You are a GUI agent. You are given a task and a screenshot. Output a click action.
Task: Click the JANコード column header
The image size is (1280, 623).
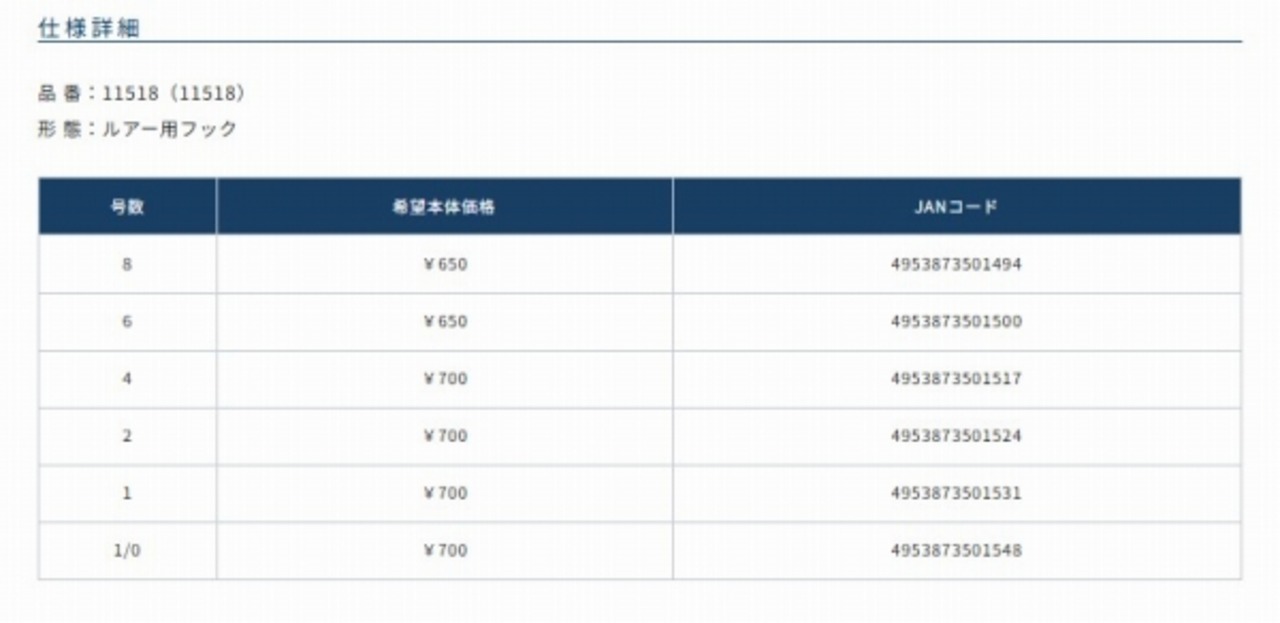pyautogui.click(x=956, y=207)
